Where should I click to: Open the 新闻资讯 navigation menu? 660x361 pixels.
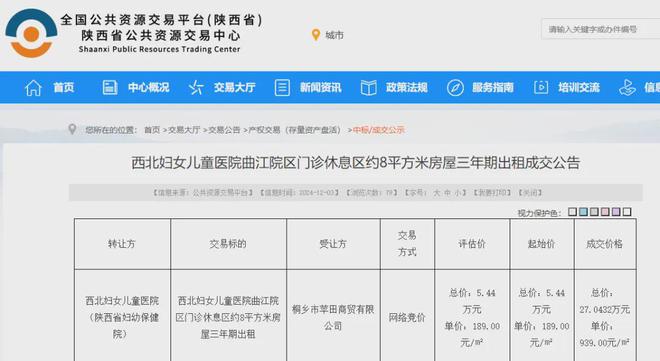320,88
